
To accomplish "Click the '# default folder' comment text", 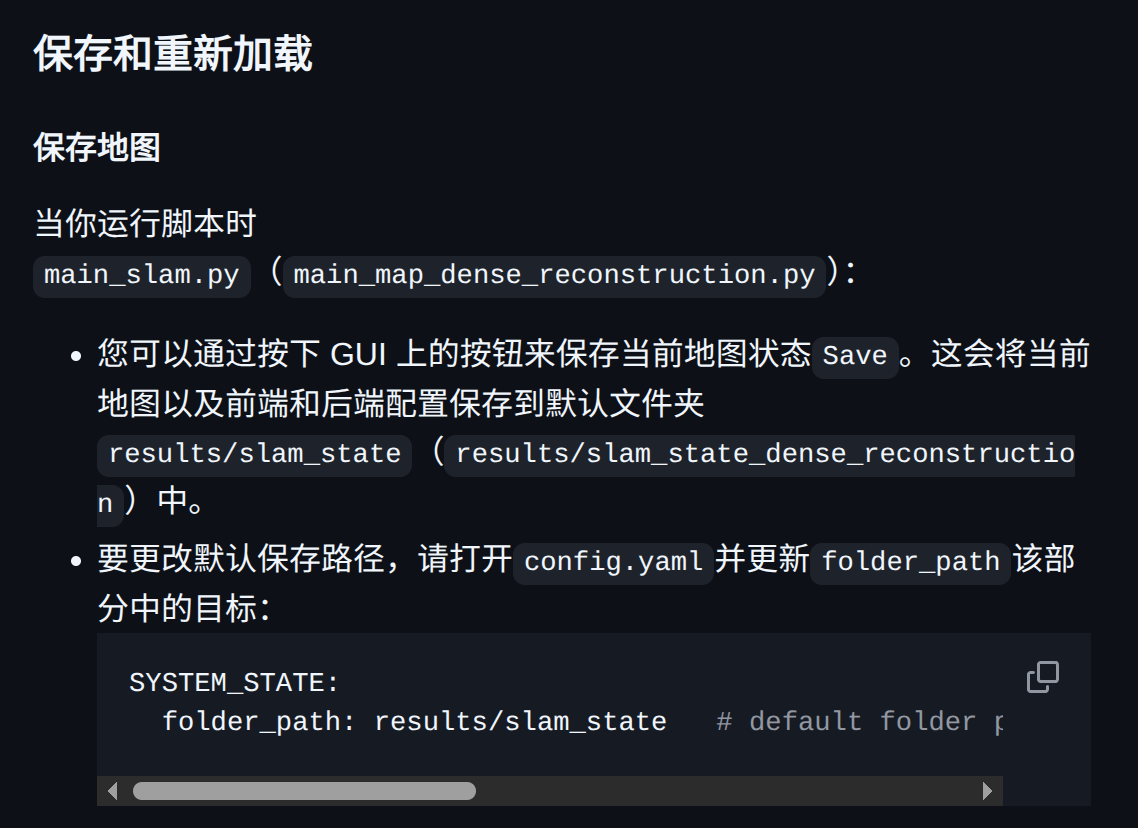I will [846, 721].
